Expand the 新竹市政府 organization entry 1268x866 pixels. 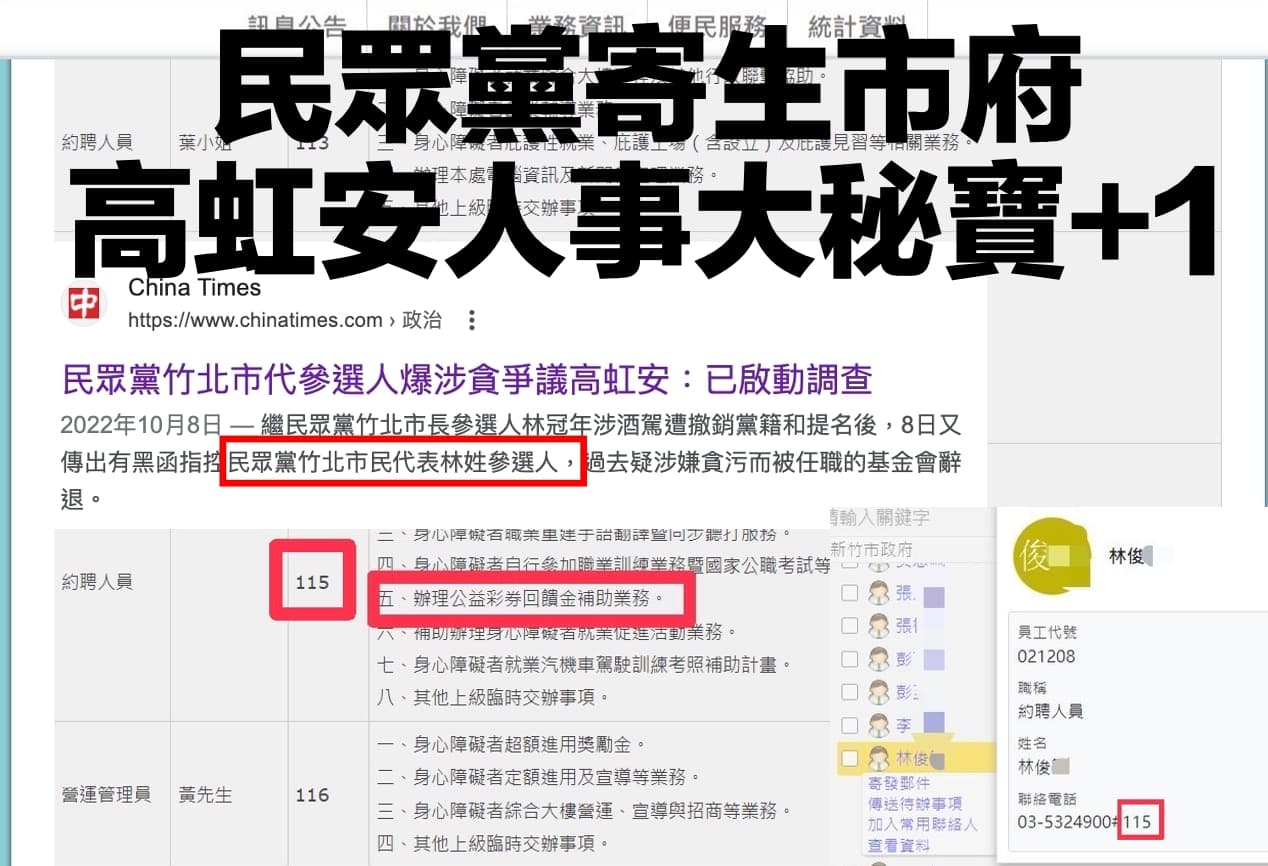pyautogui.click(x=871, y=549)
